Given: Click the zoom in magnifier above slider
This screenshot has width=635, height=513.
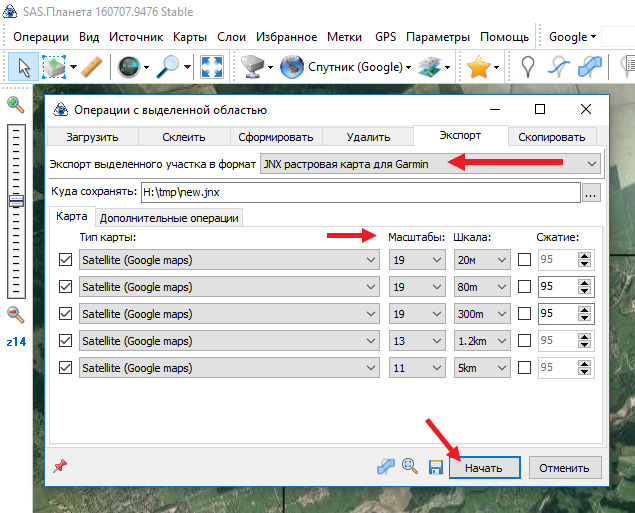Looking at the screenshot, I should click(x=16, y=104).
